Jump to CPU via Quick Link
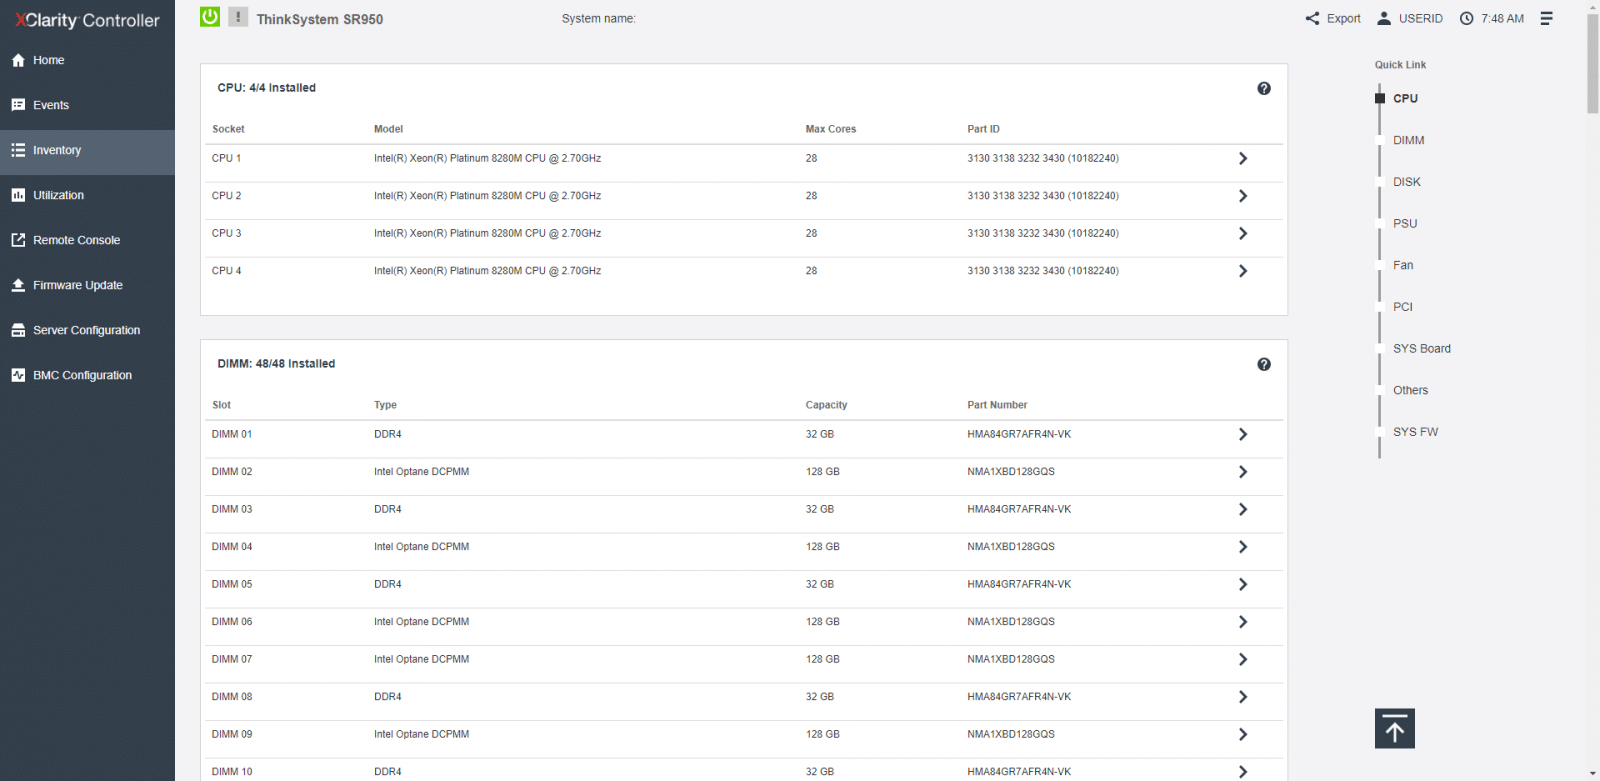1600x781 pixels. [x=1405, y=98]
